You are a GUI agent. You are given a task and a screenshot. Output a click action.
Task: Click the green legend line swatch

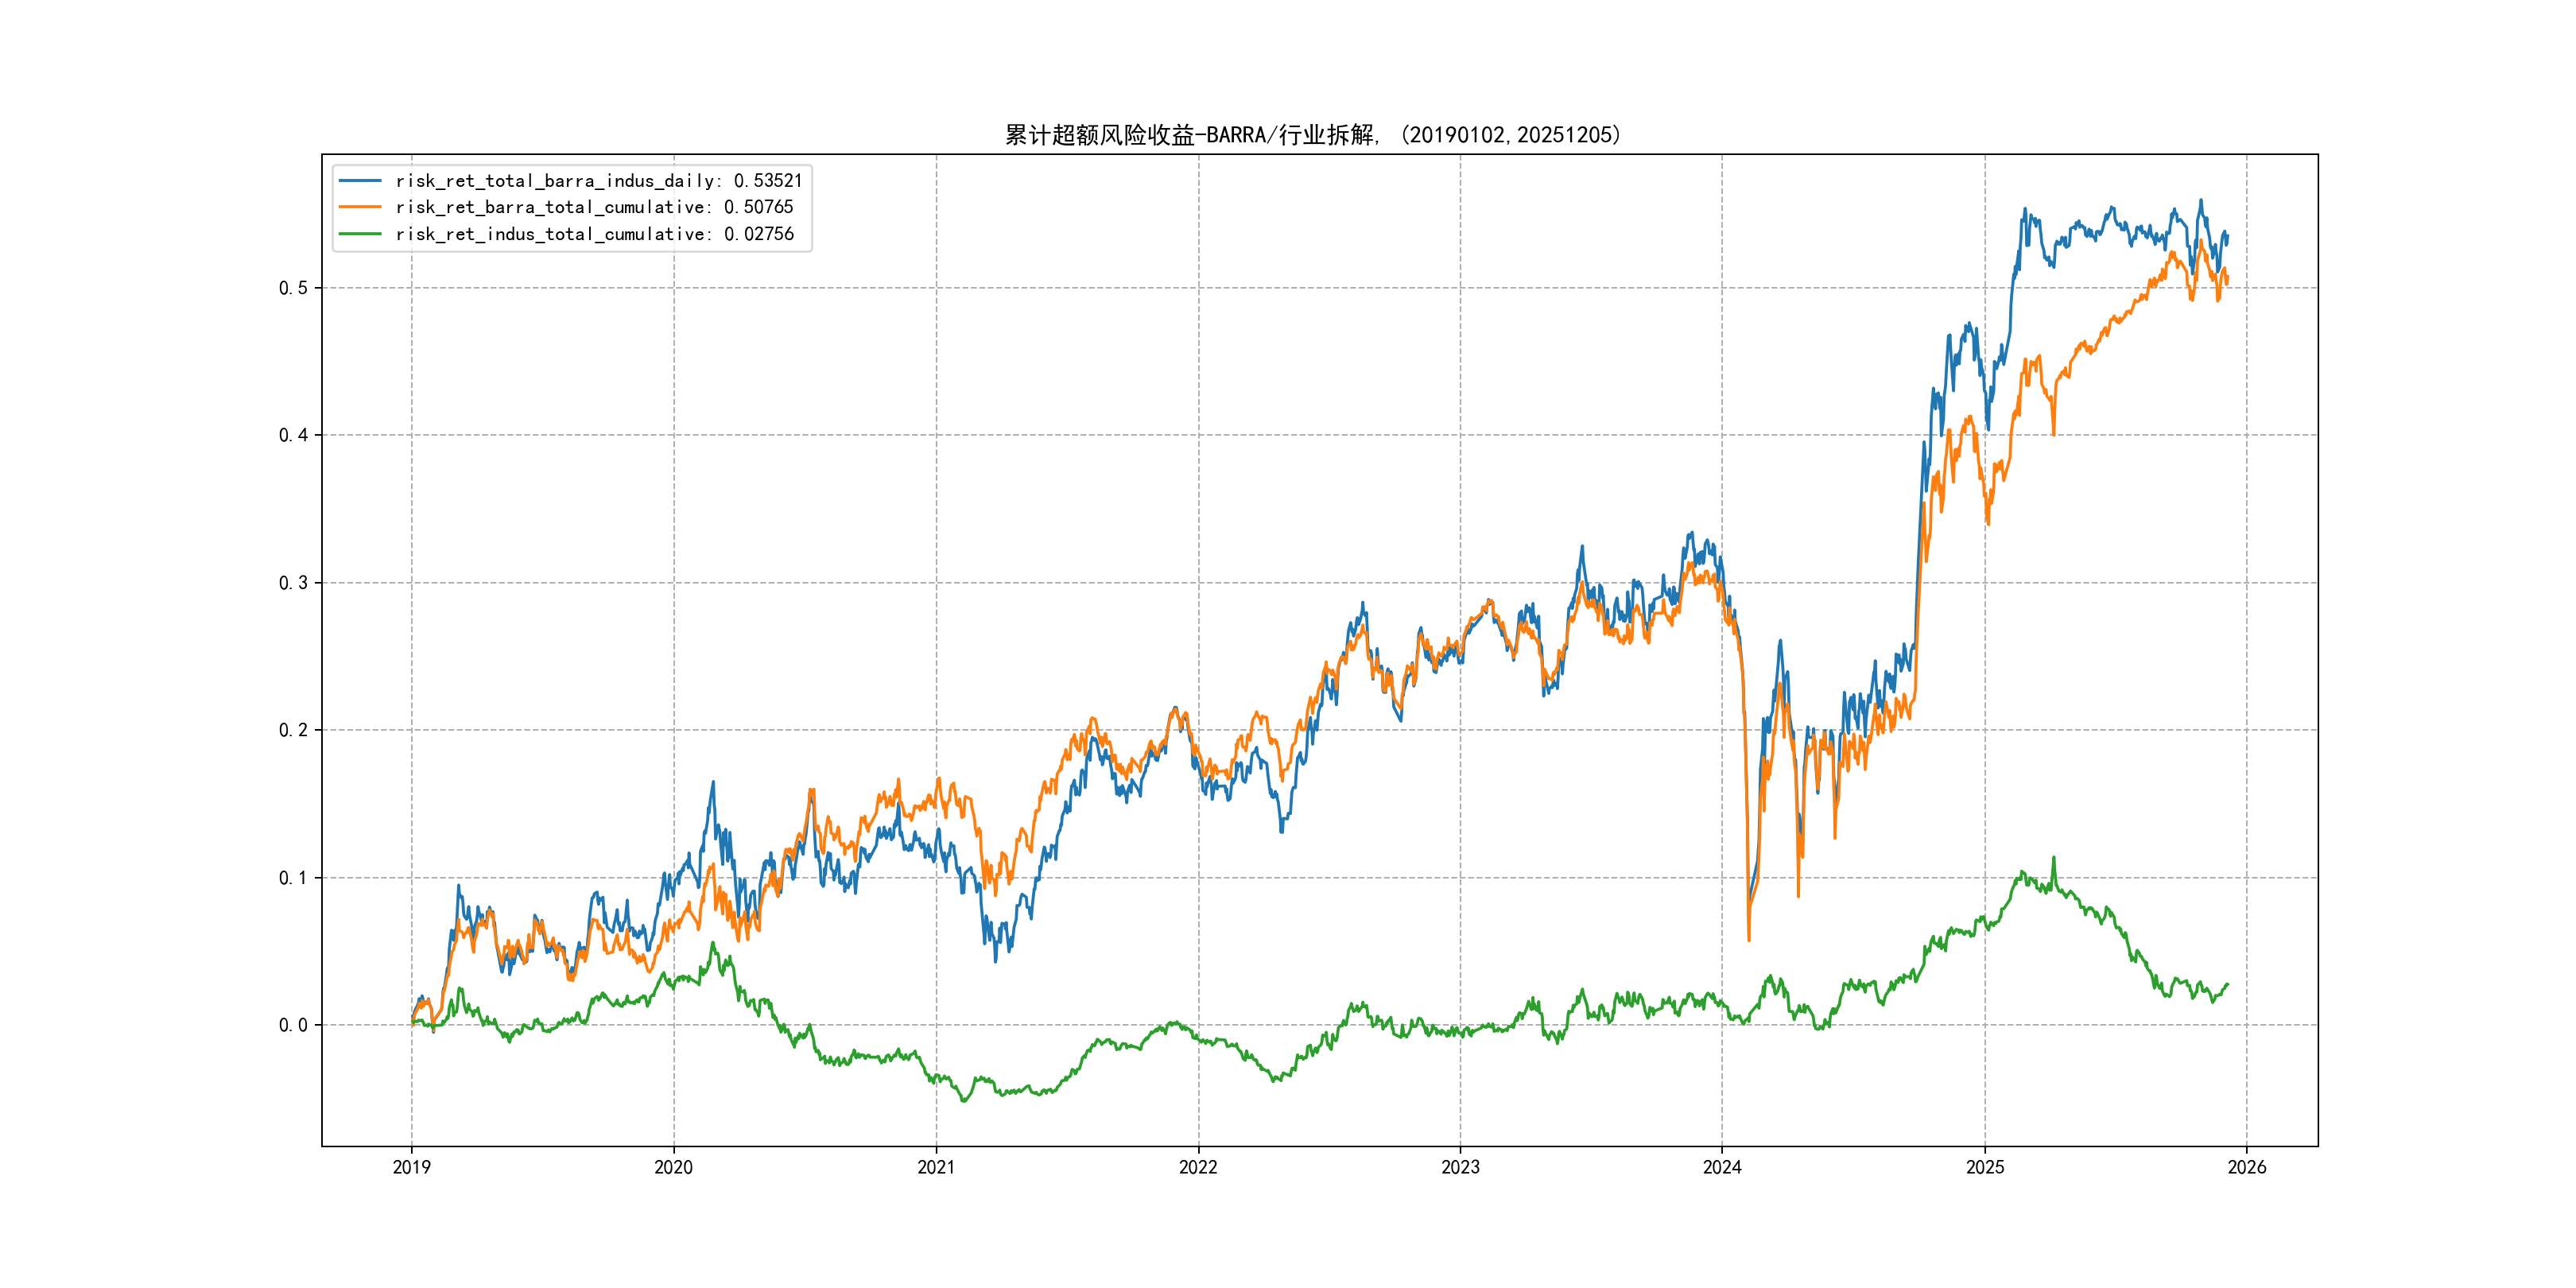[x=360, y=234]
